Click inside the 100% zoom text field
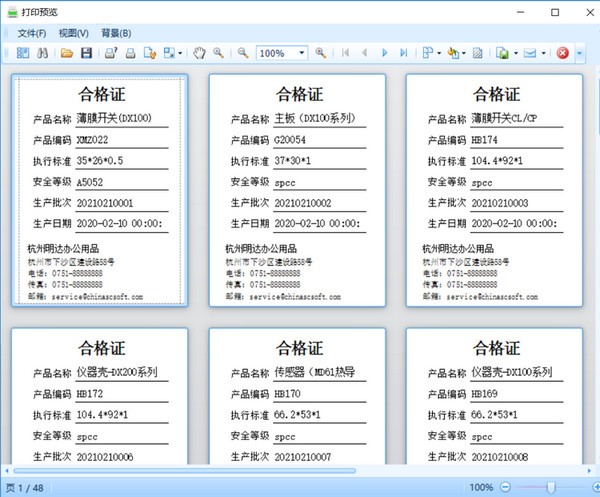The height and width of the screenshot is (497, 600). pos(276,53)
